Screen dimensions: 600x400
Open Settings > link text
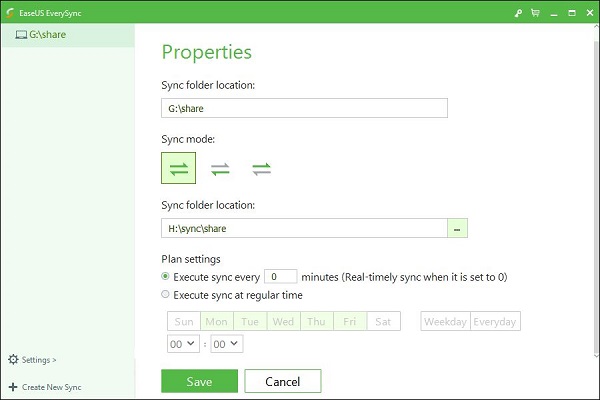39,360
